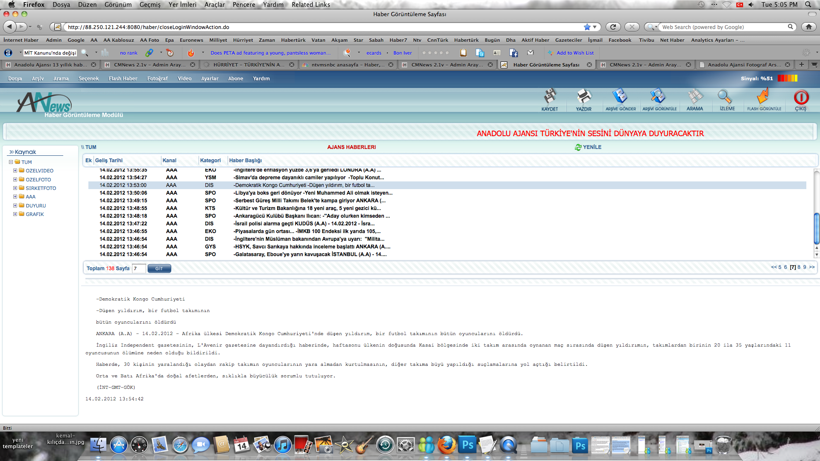Click the YAZDIR printer icon
Image resolution: width=820 pixels, height=461 pixels.
tap(584, 99)
